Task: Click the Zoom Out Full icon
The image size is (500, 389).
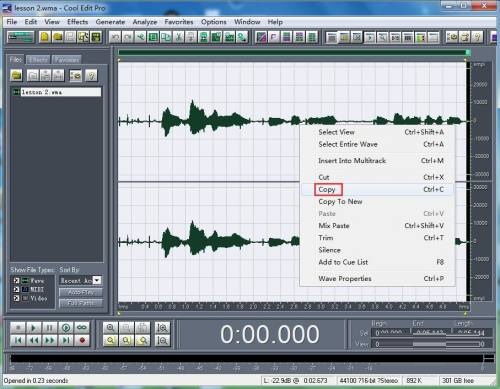Action: (142, 328)
